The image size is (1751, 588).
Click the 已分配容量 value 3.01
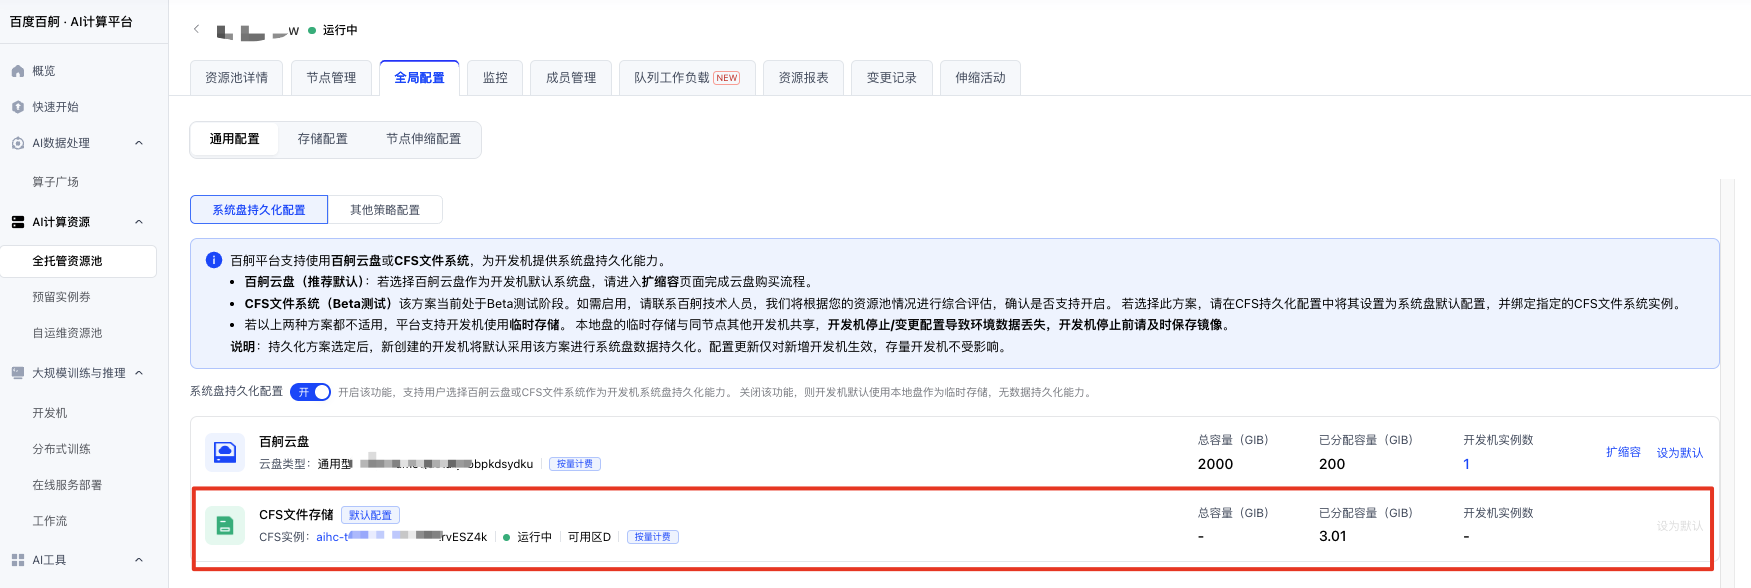(1333, 536)
